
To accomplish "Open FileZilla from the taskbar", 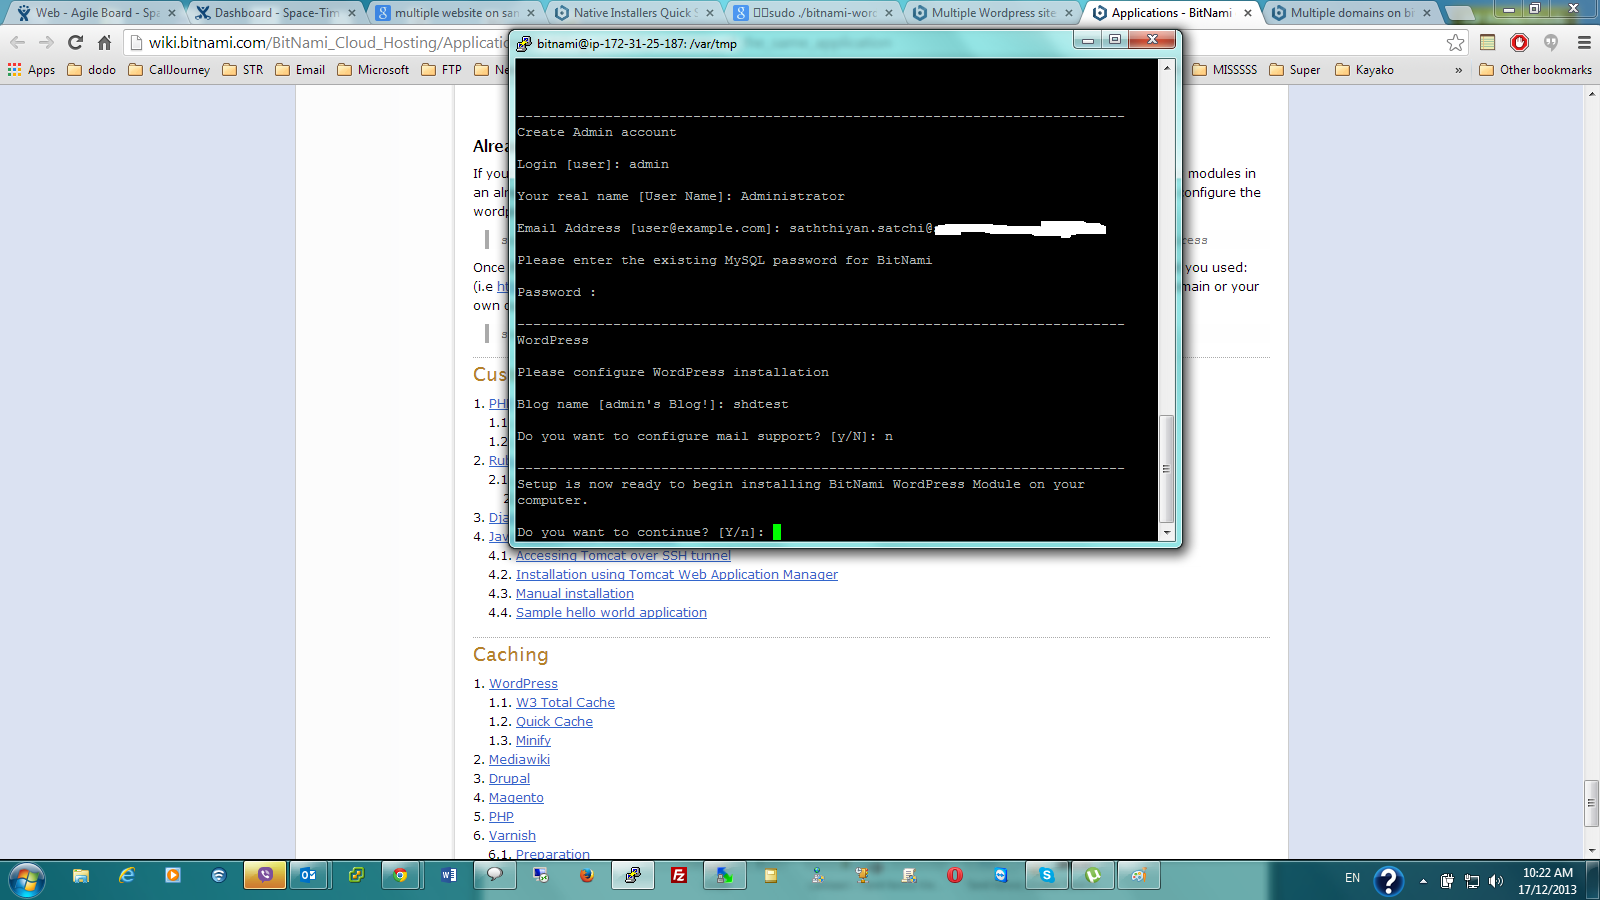I will point(679,876).
